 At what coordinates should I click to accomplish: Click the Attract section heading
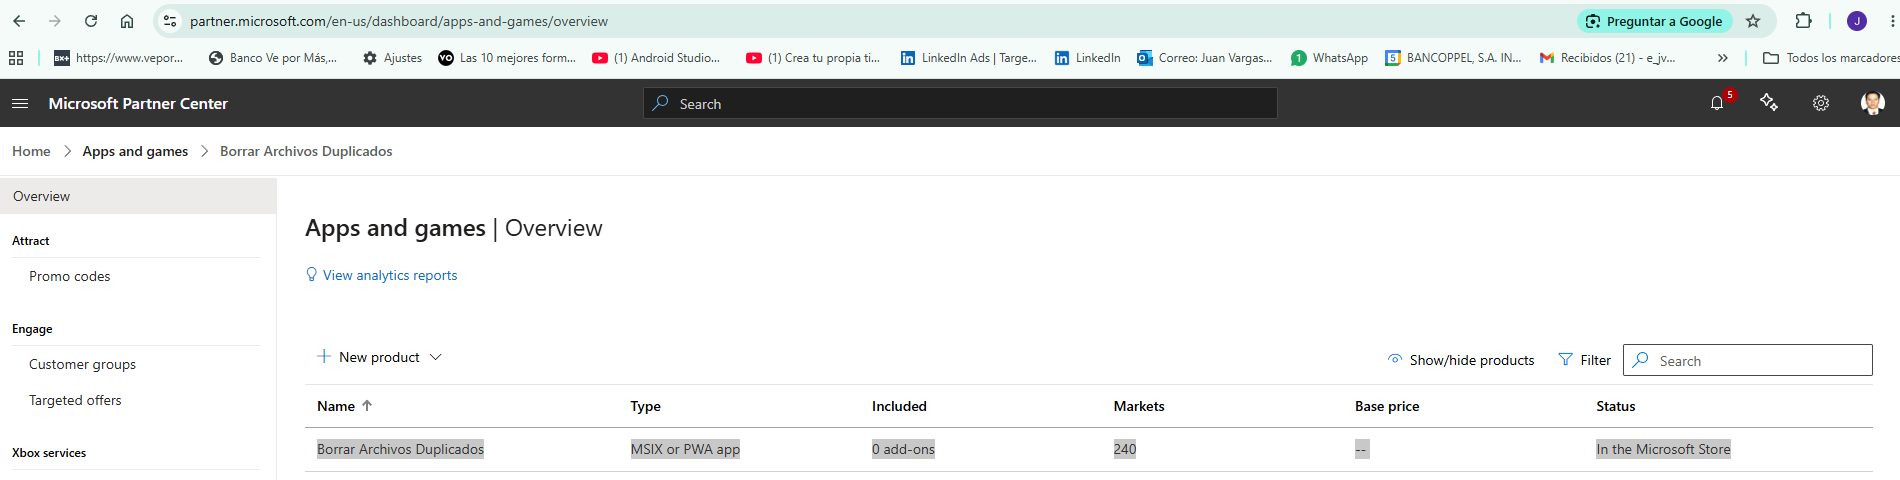click(31, 241)
